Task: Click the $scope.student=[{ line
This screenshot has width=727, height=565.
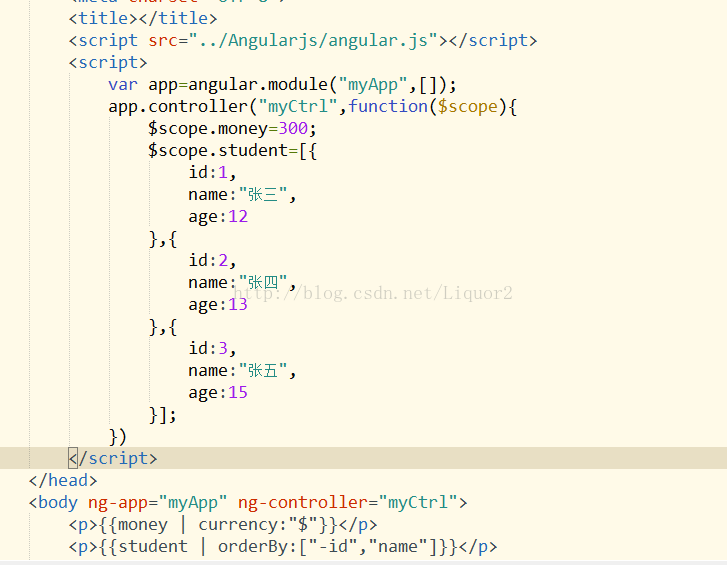Action: [232, 151]
